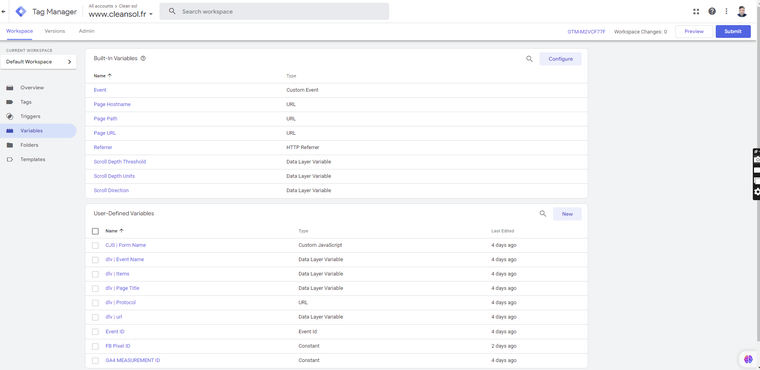Open Triggers in the sidebar
Viewport: 760px width, 370px height.
tap(30, 116)
